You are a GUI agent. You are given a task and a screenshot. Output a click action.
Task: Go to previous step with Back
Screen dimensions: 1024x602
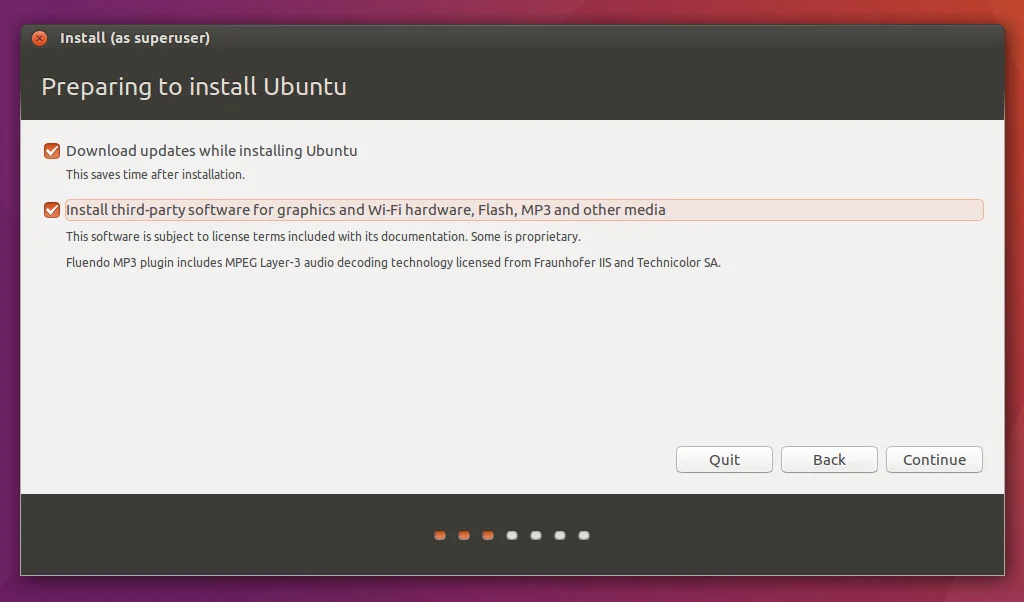tap(829, 460)
